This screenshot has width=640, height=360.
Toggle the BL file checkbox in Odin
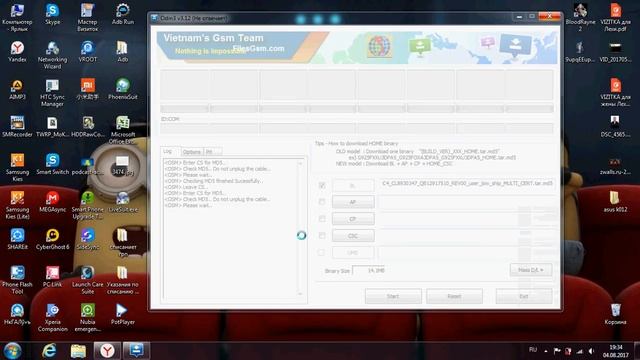tap(322, 185)
